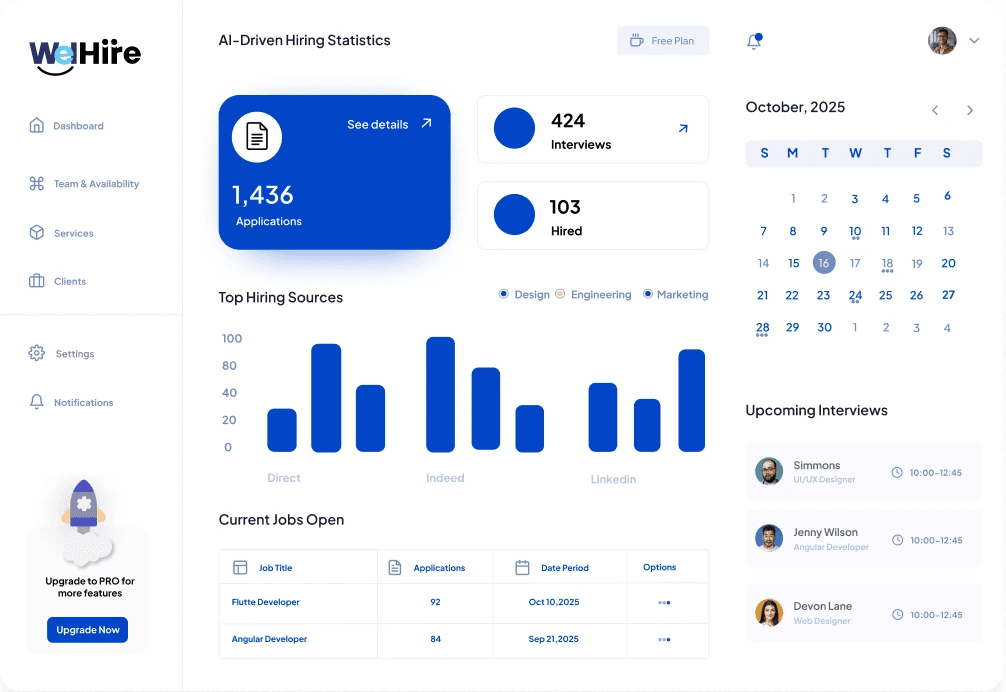Viewport: 1006px width, 692px height.
Task: Click the See details link
Action: pos(377,124)
